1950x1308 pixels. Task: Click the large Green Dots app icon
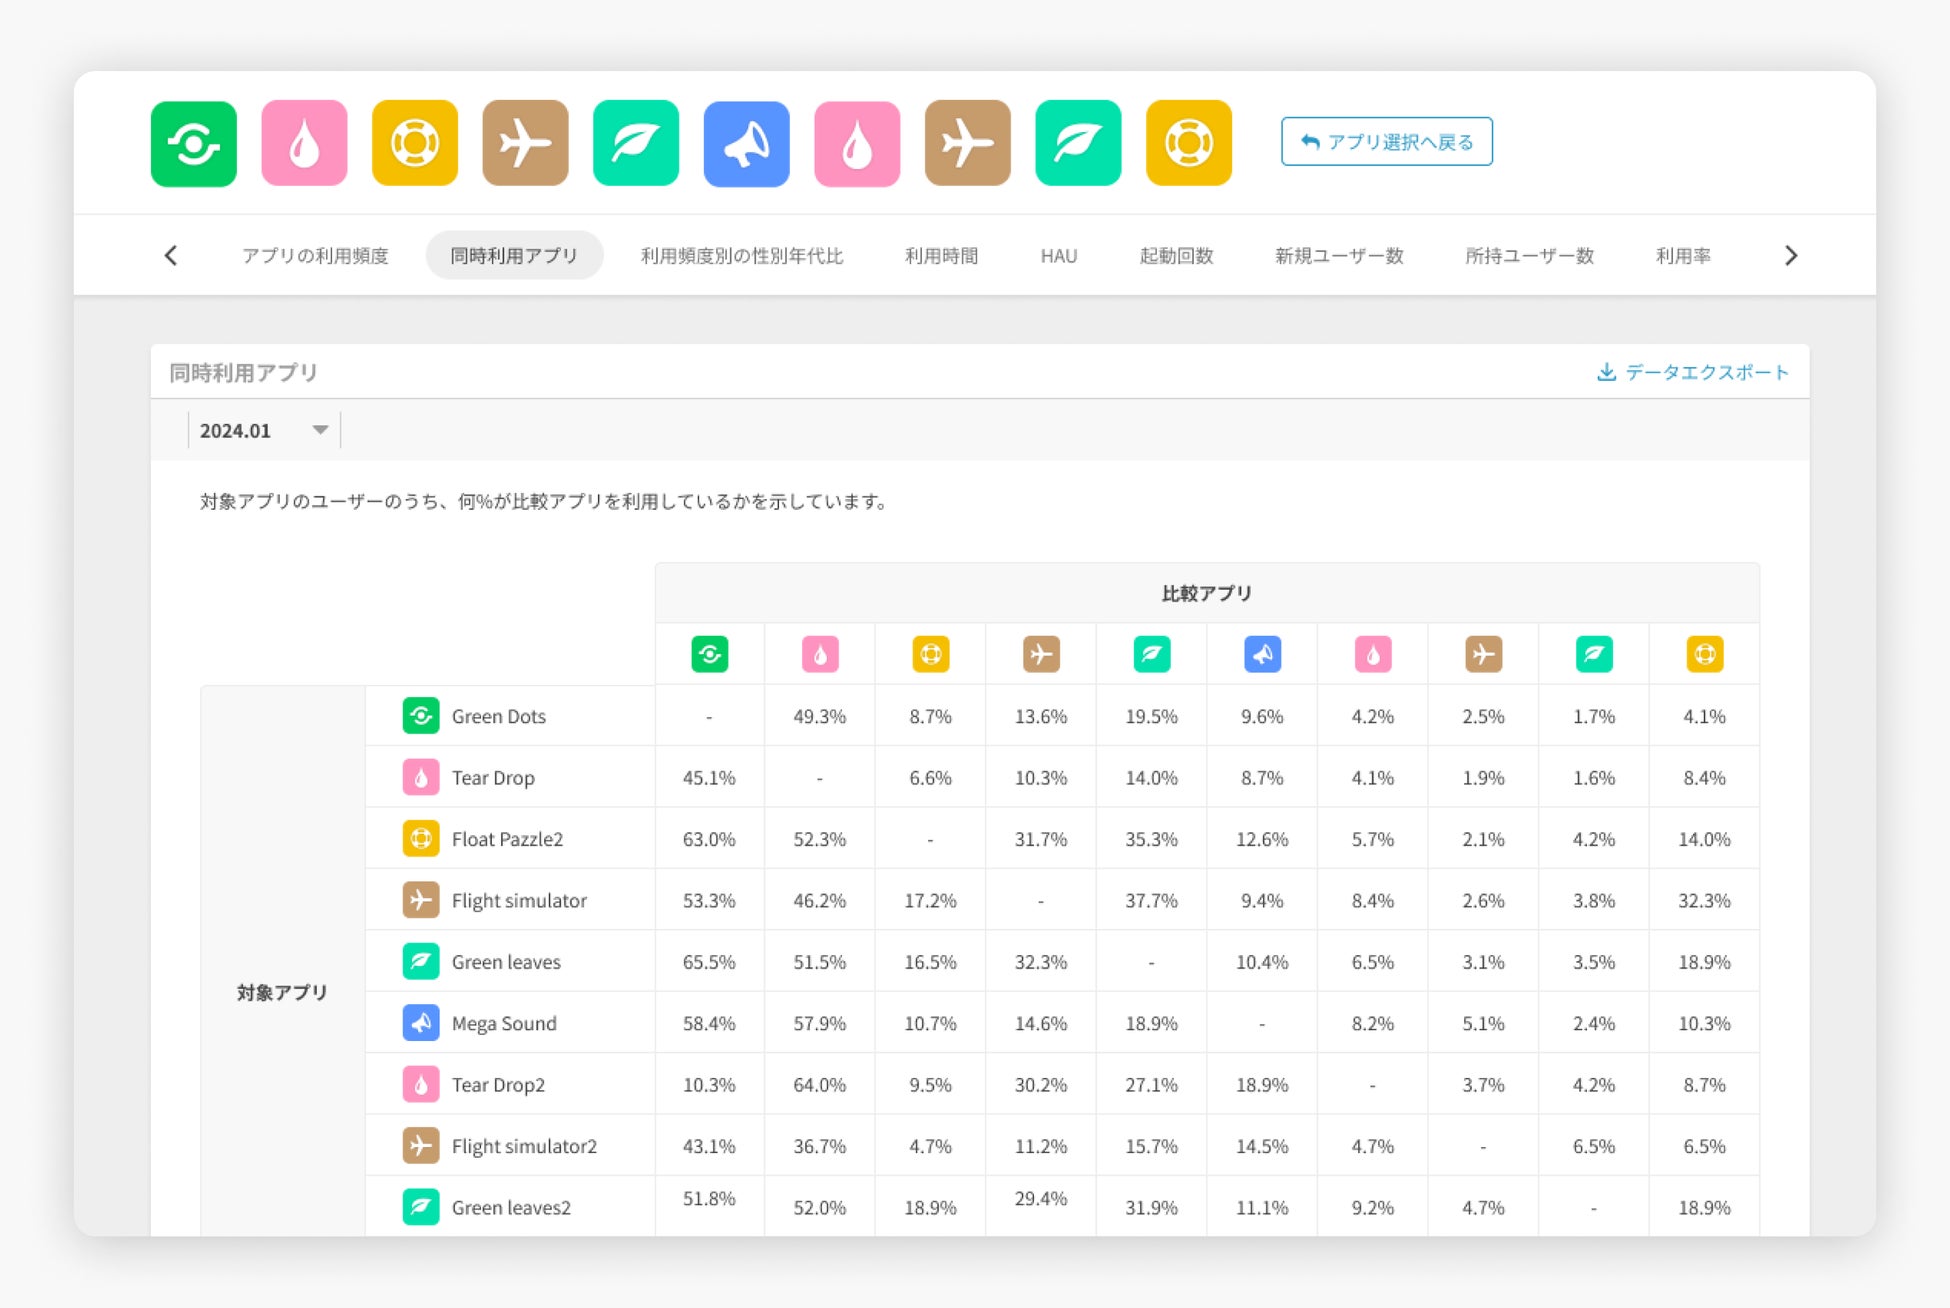coord(194,144)
